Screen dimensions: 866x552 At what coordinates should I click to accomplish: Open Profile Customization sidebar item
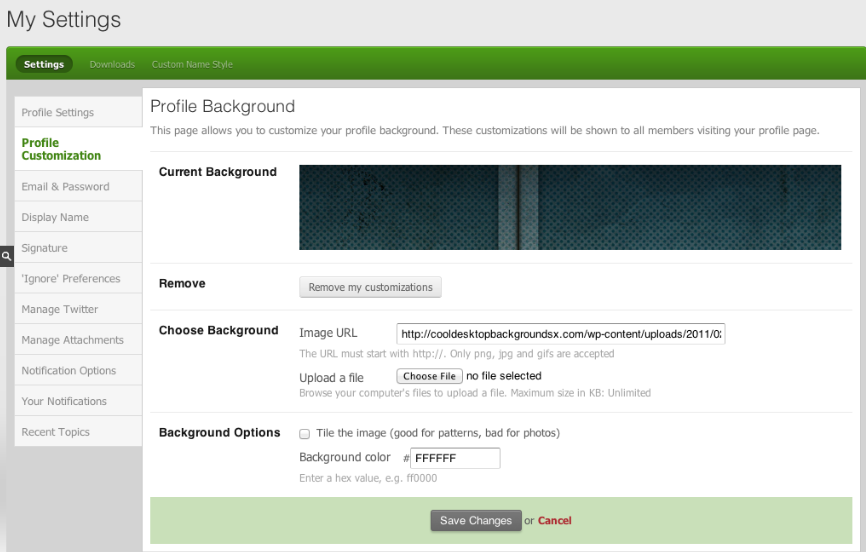click(61, 149)
